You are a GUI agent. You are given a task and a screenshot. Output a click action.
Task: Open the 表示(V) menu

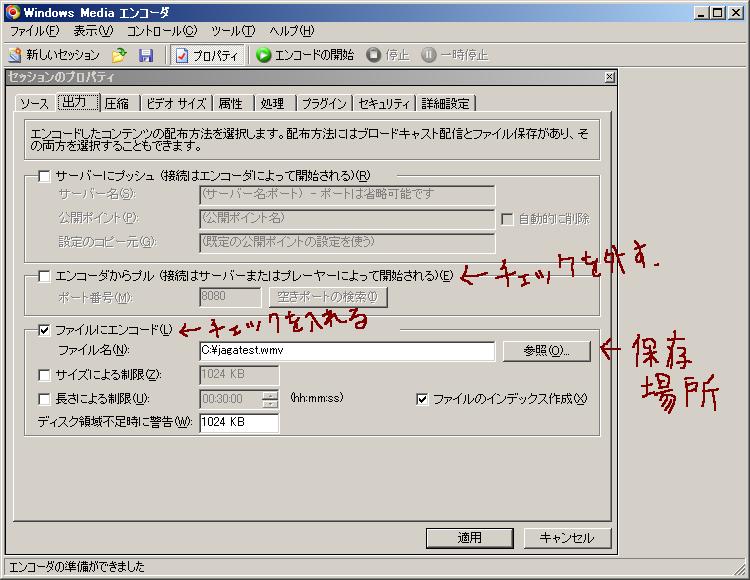(x=93, y=31)
